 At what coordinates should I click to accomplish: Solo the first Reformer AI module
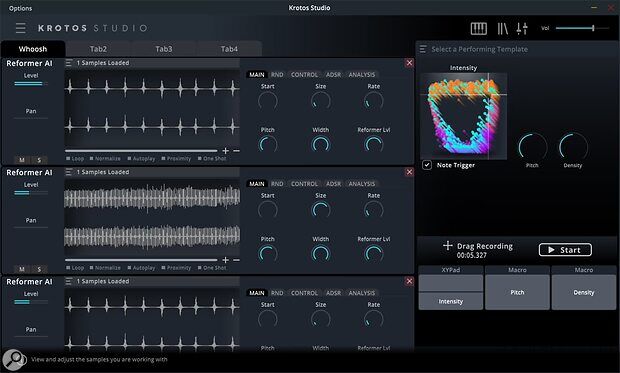[39, 160]
